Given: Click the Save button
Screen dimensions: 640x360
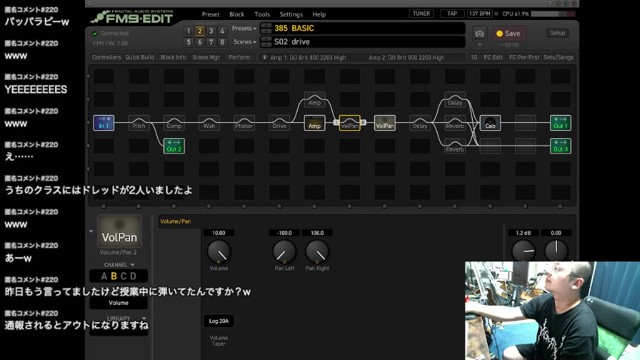Looking at the screenshot, I should (509, 33).
